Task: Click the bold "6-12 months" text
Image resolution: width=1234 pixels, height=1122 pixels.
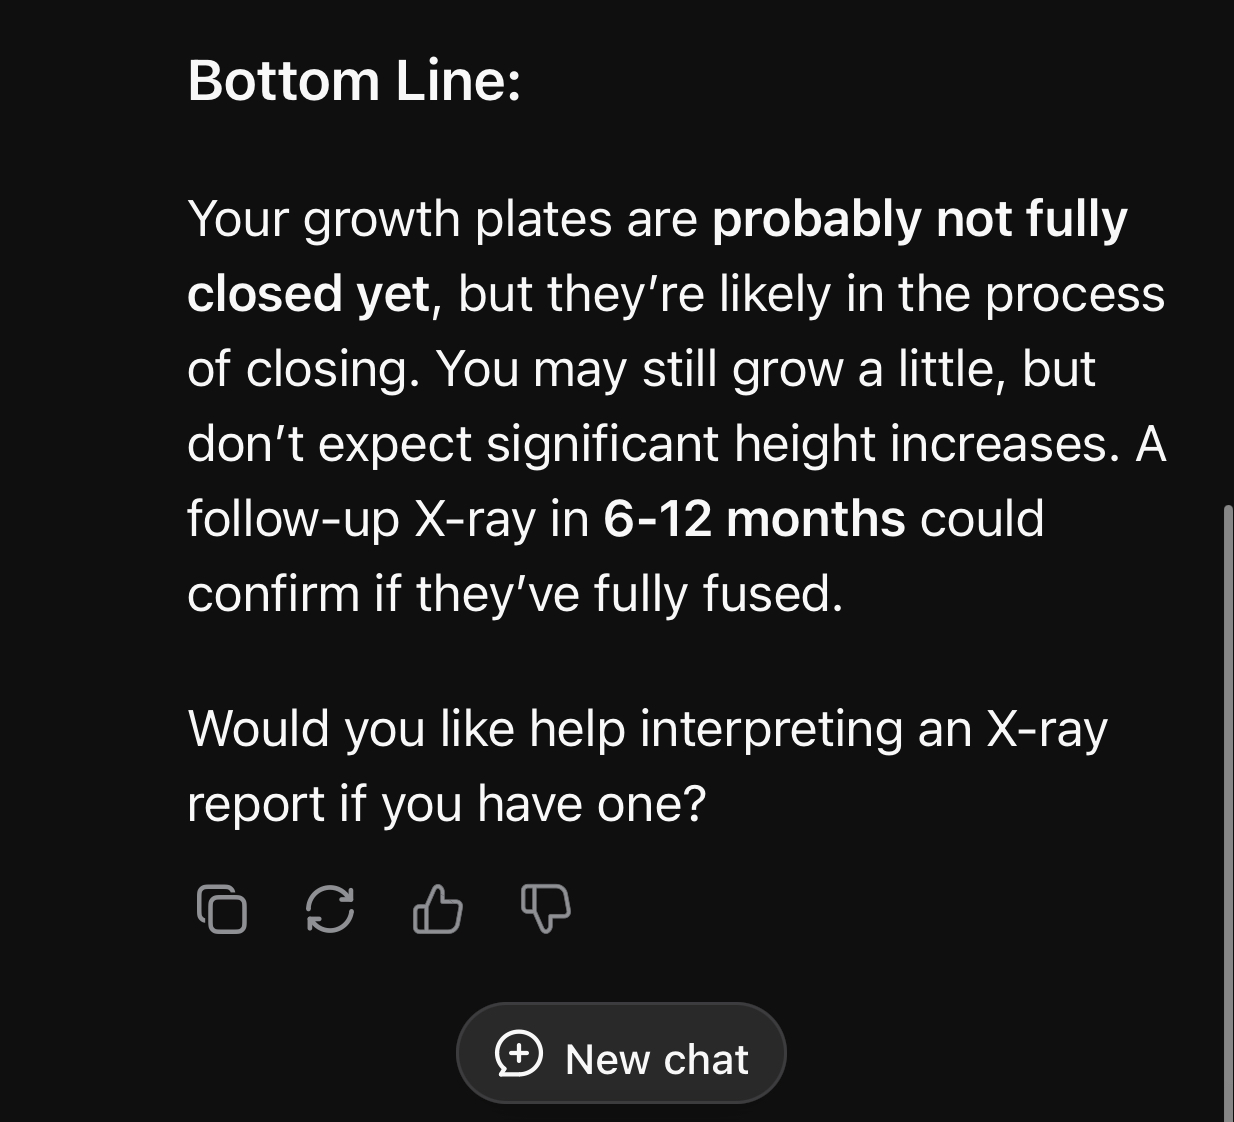Action: pyautogui.click(x=754, y=519)
